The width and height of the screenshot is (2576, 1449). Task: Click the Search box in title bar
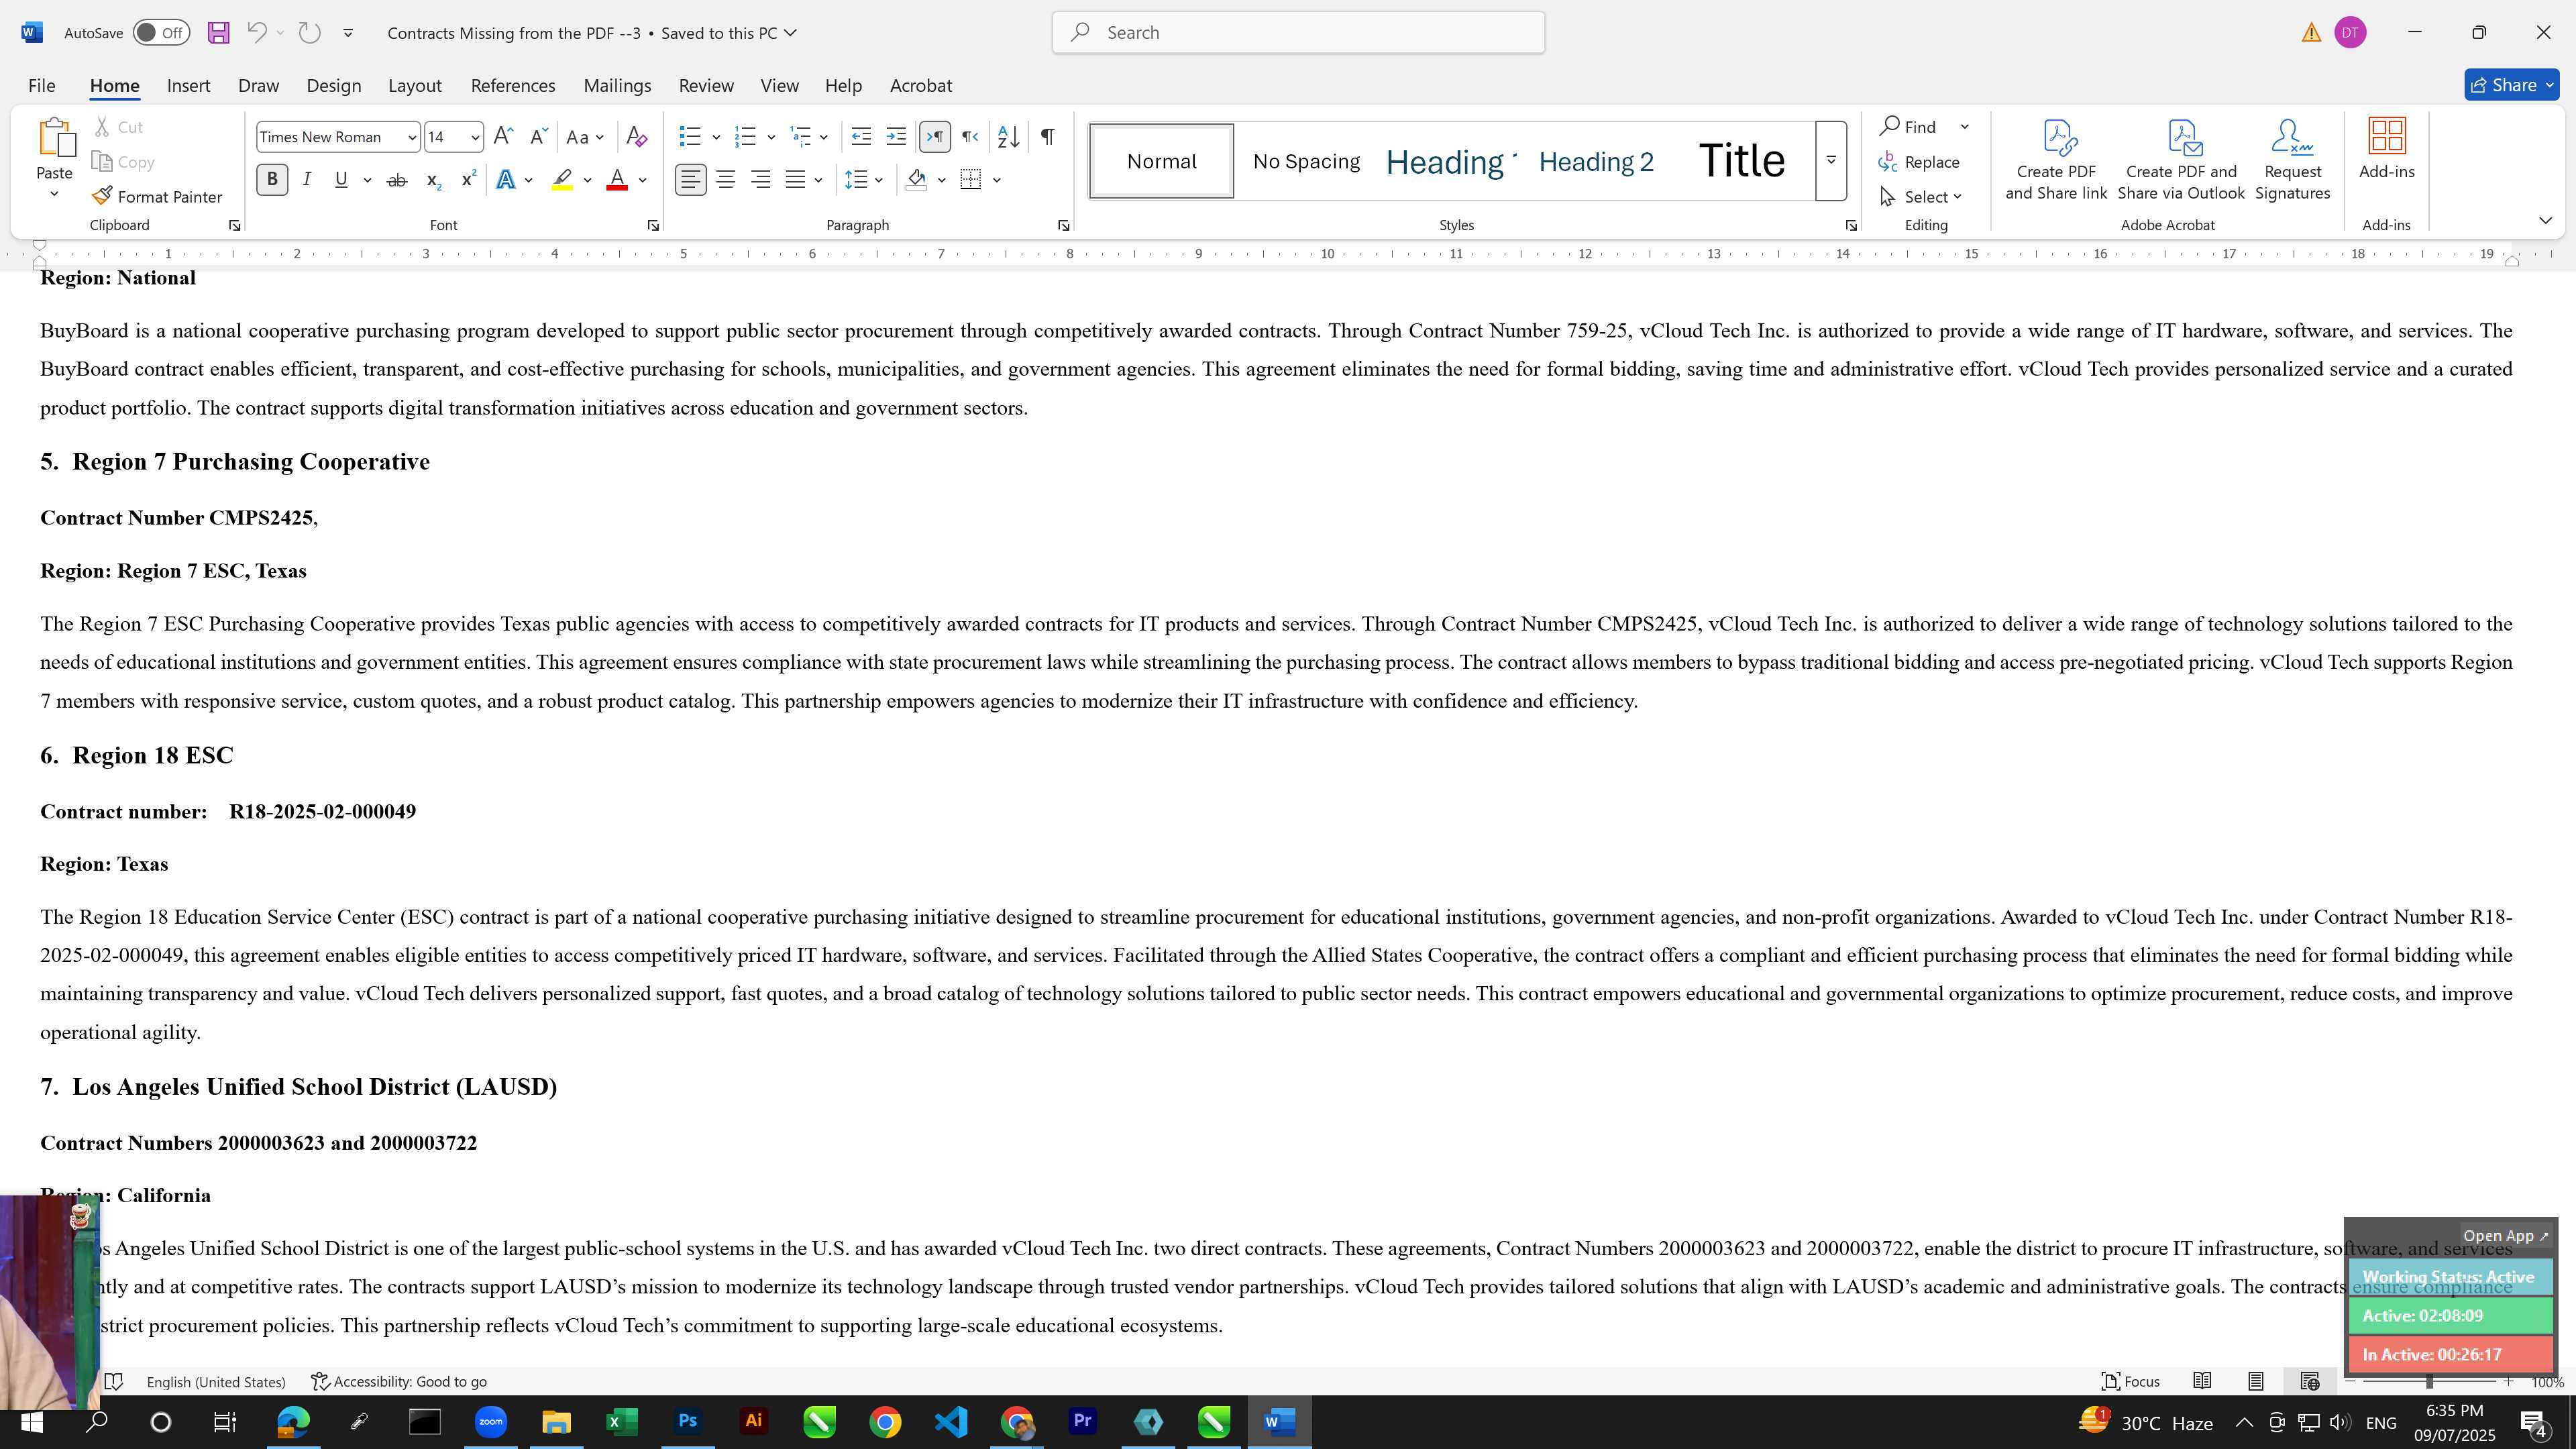point(1298,33)
